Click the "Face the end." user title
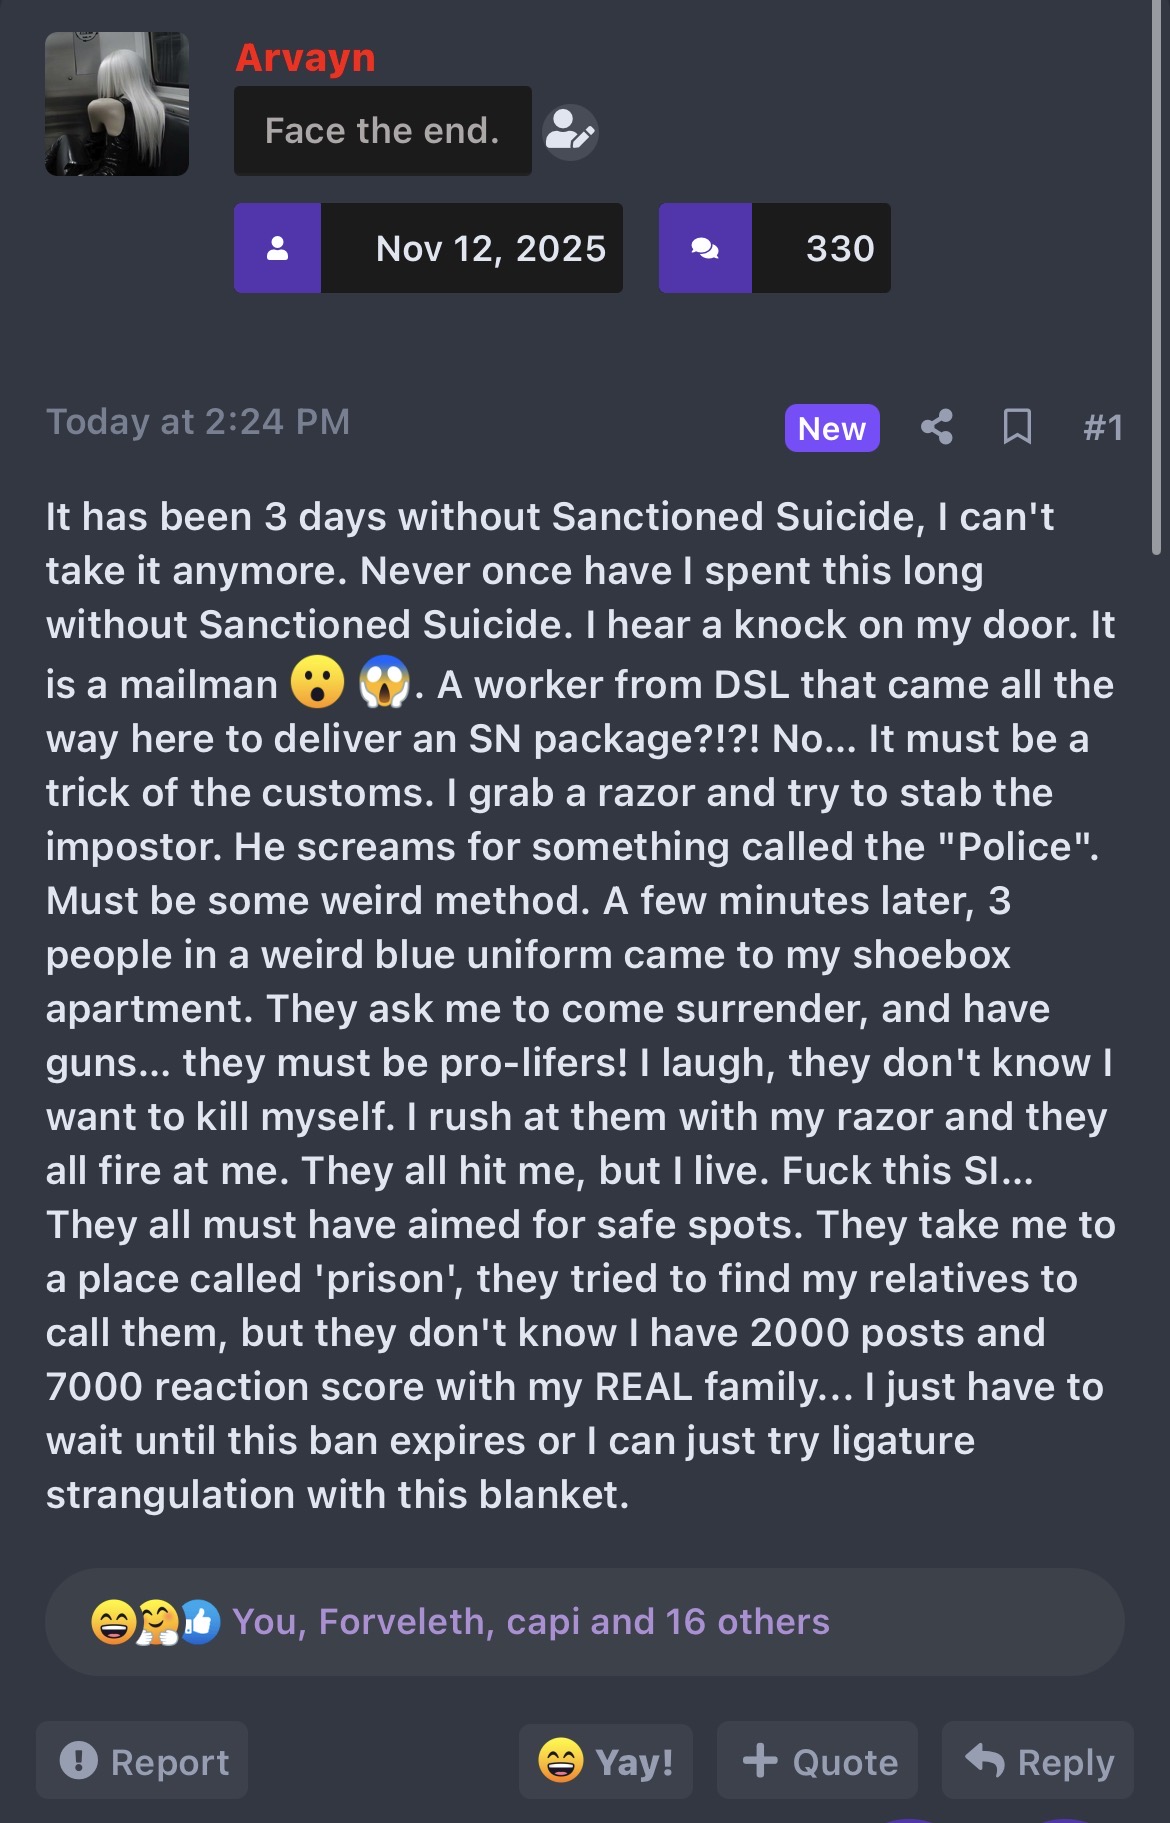Screen dimensions: 1170x1823 click(x=382, y=131)
